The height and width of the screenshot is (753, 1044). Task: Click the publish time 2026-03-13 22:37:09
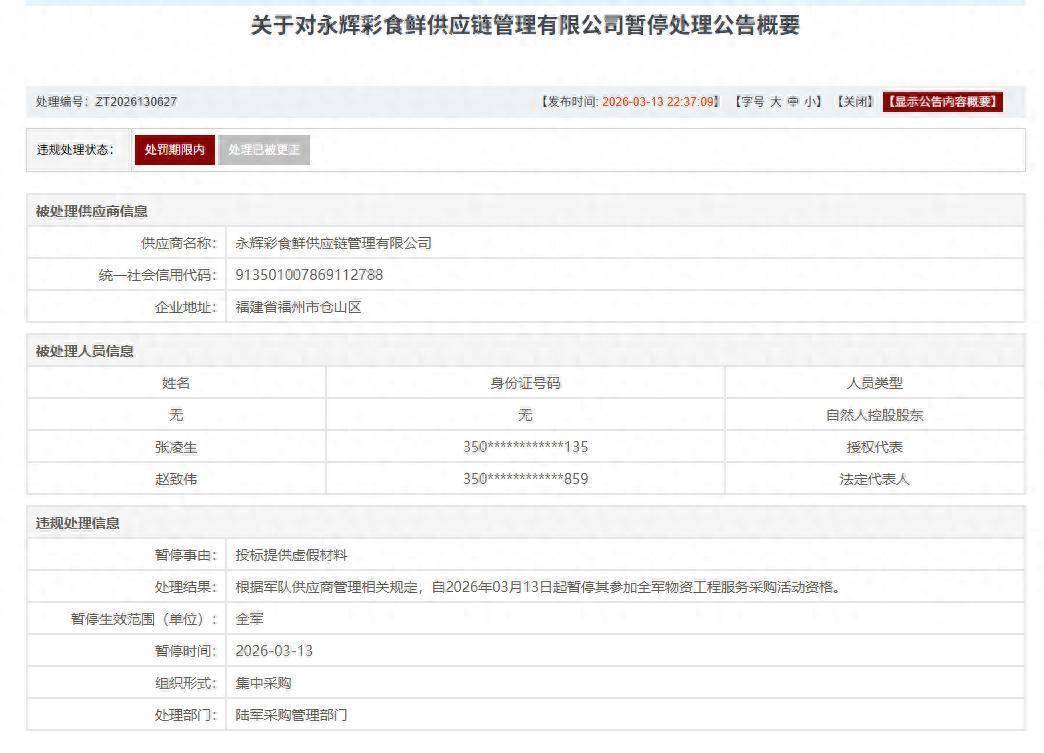pyautogui.click(x=659, y=102)
